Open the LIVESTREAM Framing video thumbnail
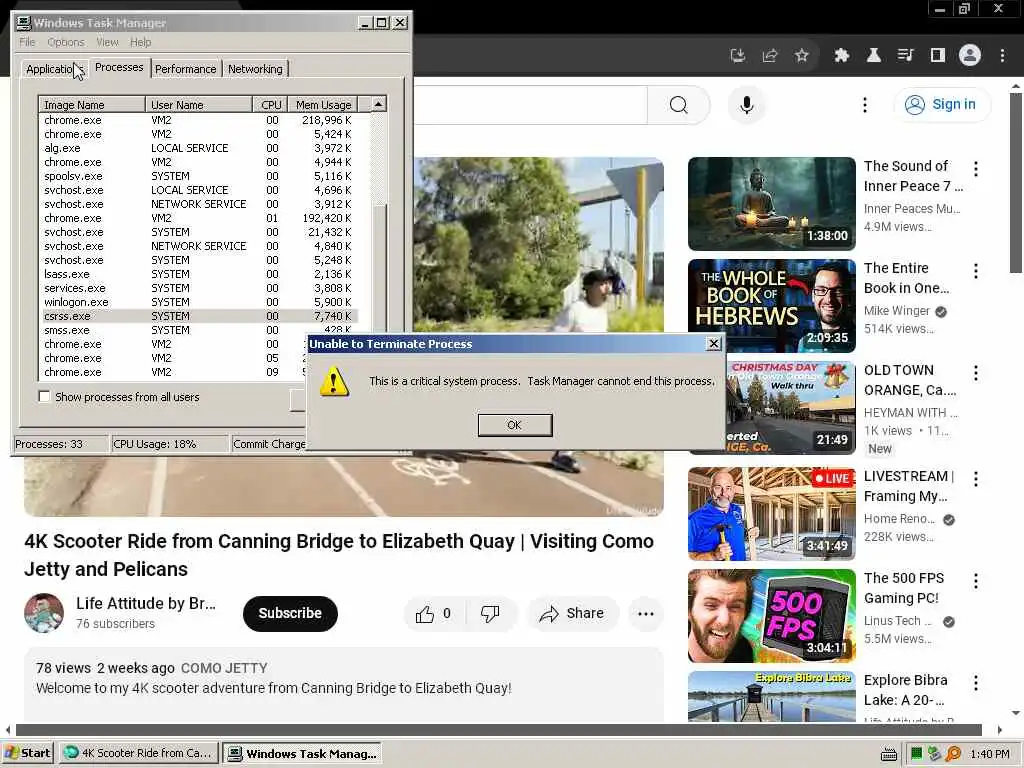The height and width of the screenshot is (768, 1024). 771,513
